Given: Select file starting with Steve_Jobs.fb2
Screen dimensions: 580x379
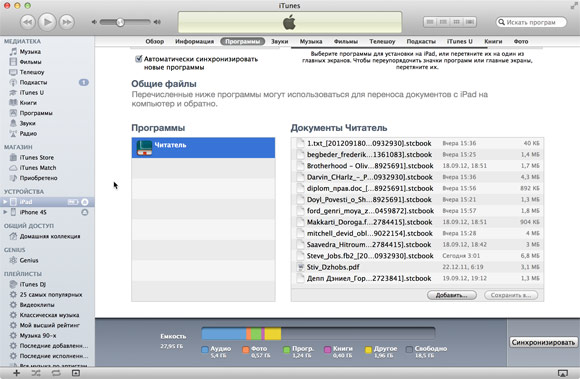Looking at the screenshot, I should (417, 256).
